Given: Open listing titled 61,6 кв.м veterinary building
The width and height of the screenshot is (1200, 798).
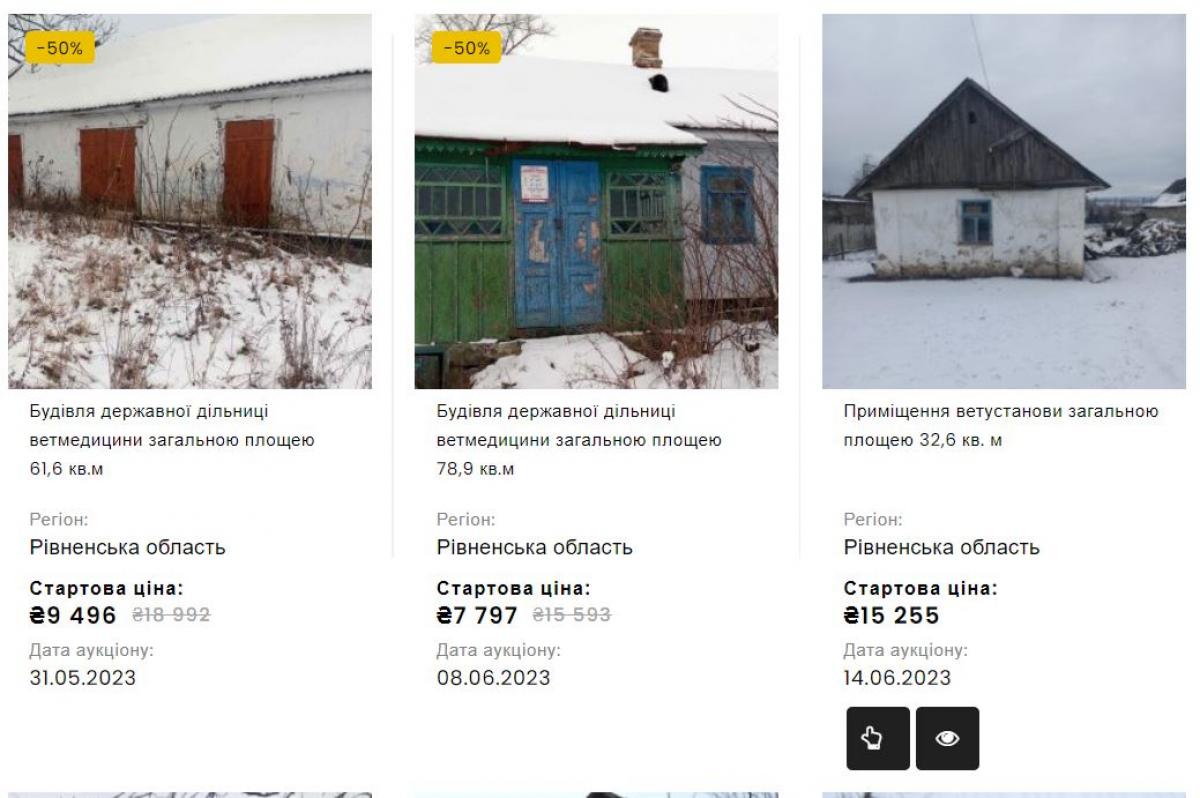Looking at the screenshot, I should pos(172,440).
